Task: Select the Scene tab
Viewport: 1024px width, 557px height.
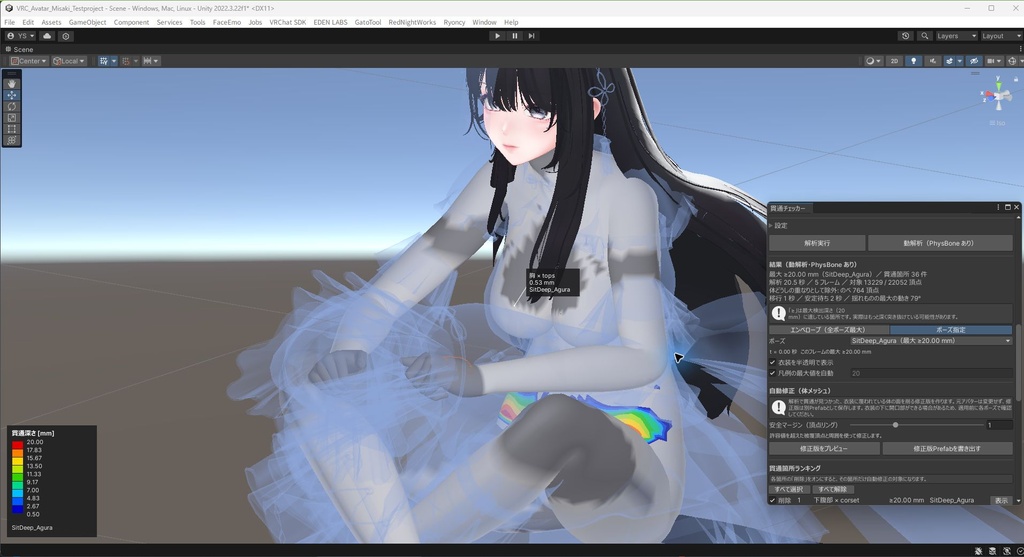Action: click(x=20, y=49)
